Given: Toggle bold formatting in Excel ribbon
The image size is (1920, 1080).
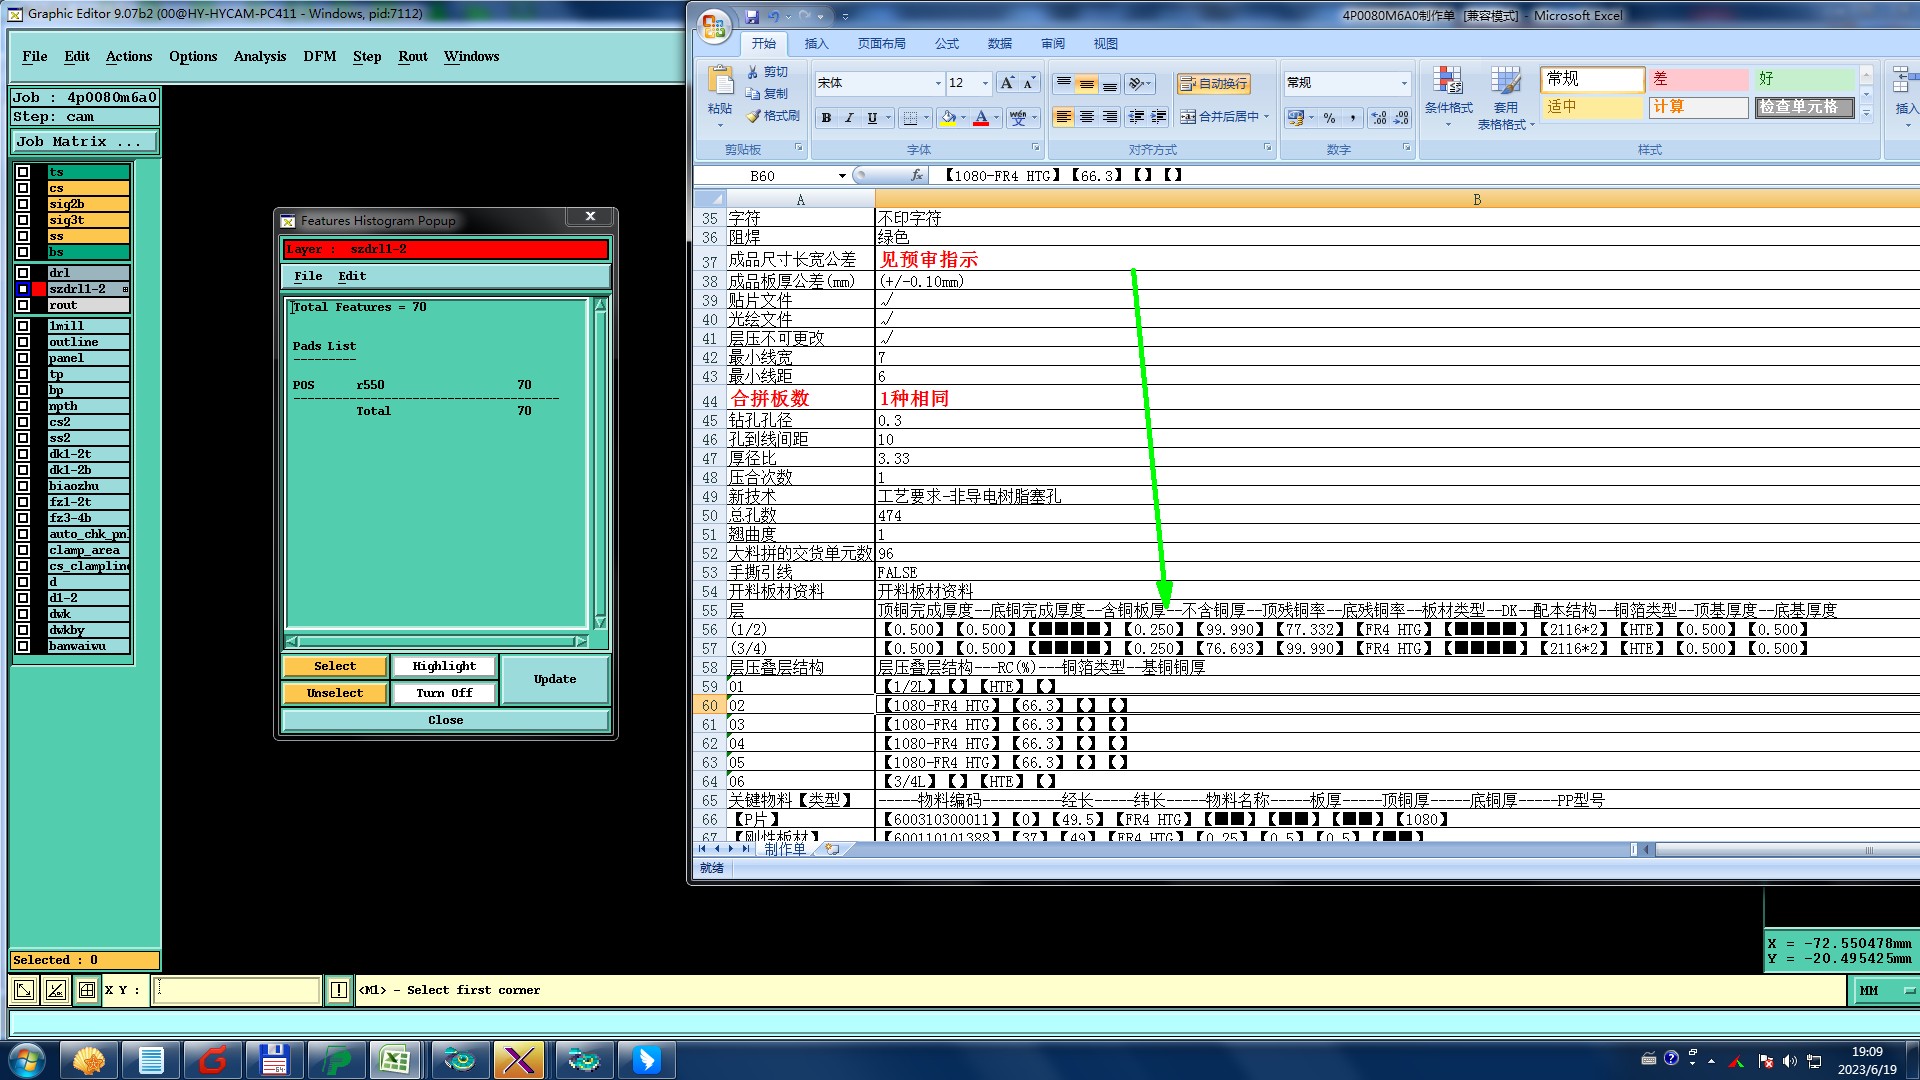Looking at the screenshot, I should pyautogui.click(x=826, y=118).
